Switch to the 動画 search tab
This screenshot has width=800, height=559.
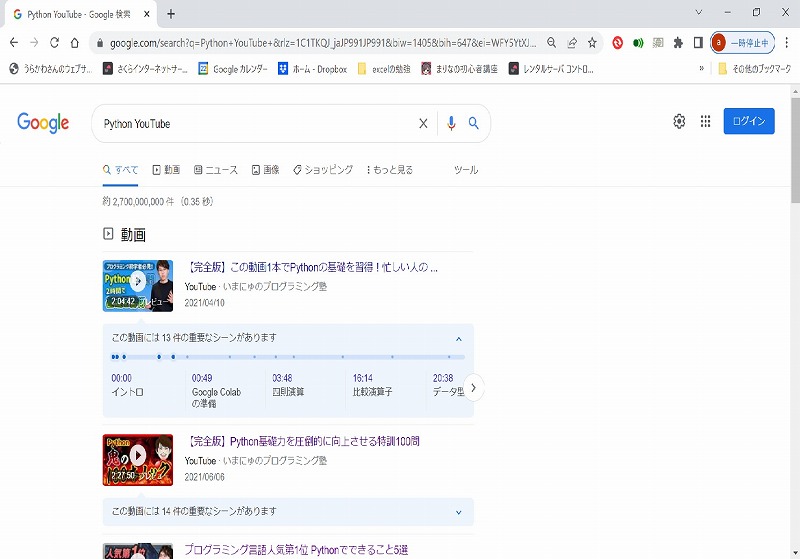coord(166,170)
